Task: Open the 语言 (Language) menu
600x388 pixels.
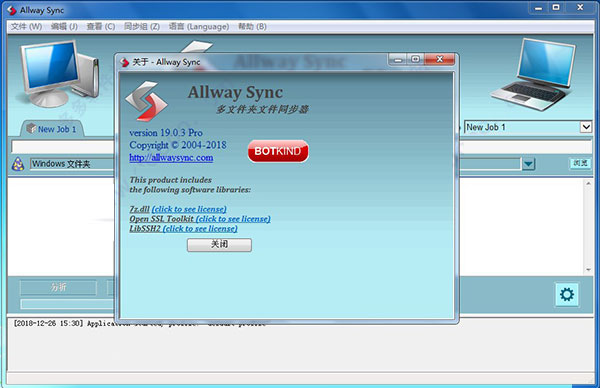Action: tap(199, 26)
